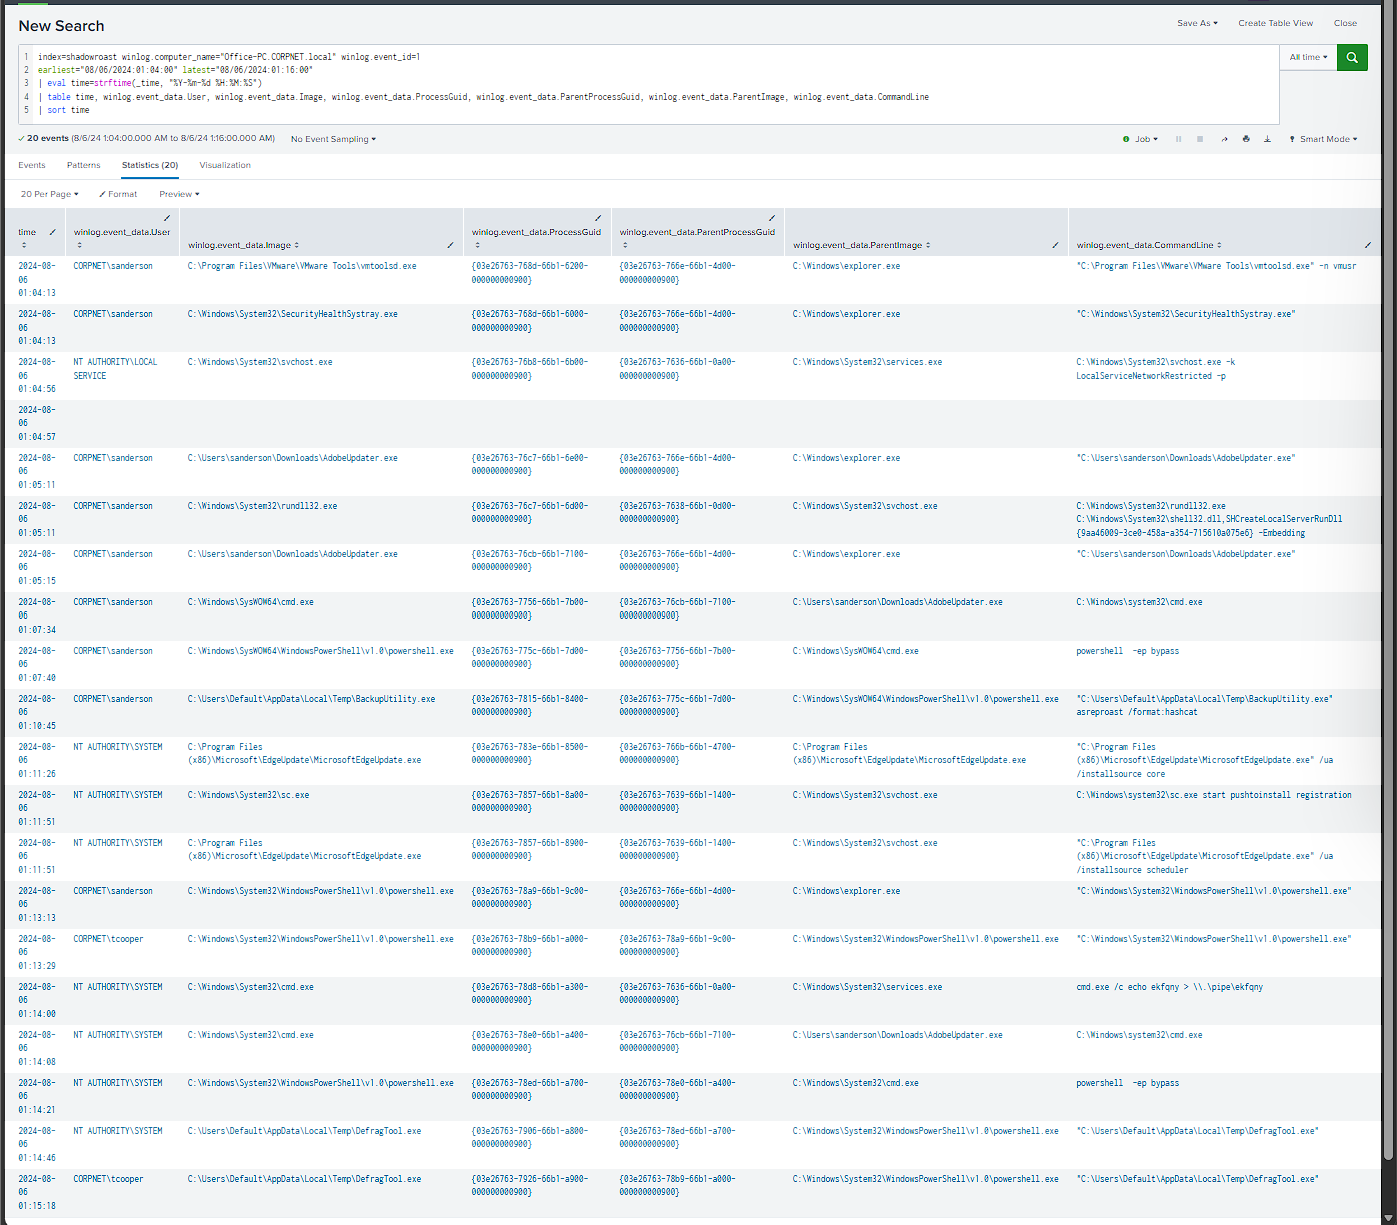Edit winlog.event_data.CommandLine column pencil icon

click(x=1368, y=245)
